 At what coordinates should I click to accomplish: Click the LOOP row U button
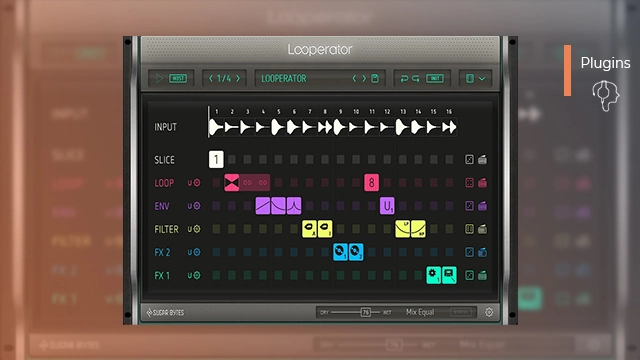[x=189, y=183]
